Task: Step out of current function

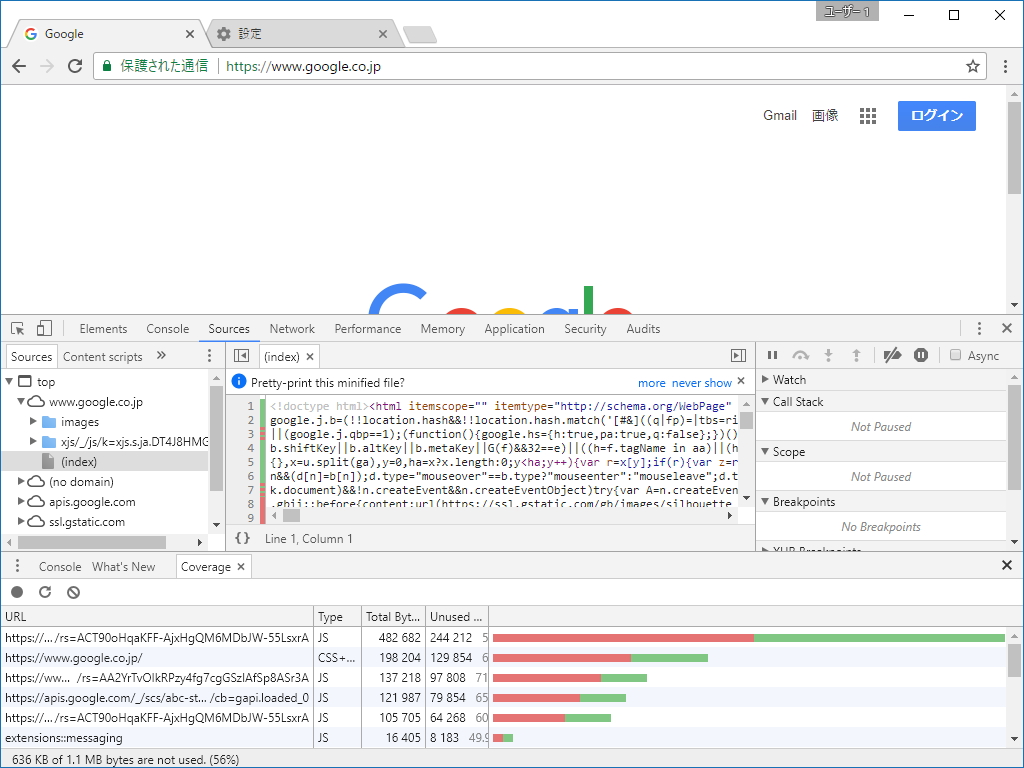Action: coord(856,355)
